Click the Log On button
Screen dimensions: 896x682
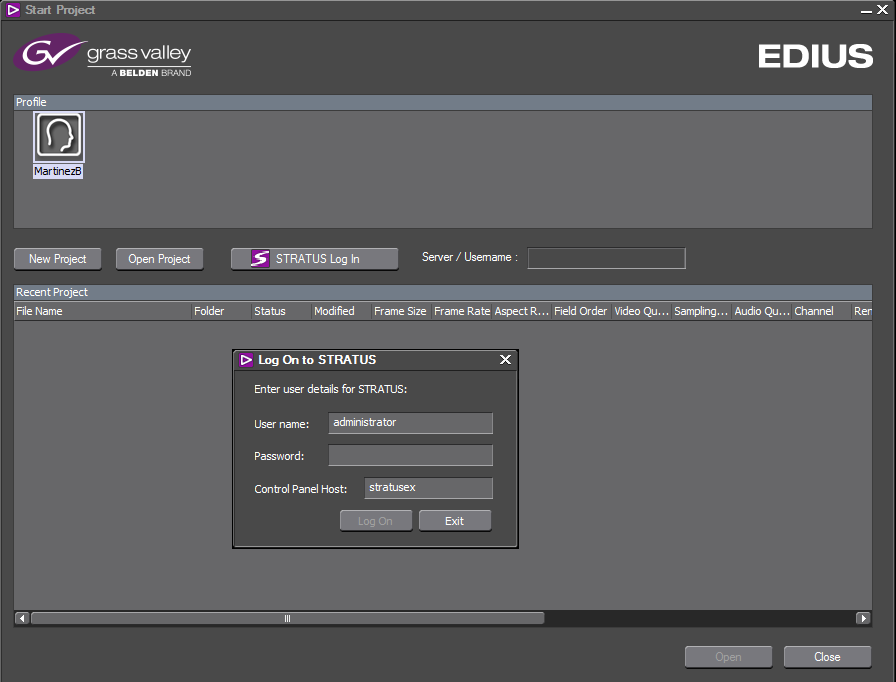[x=375, y=521]
